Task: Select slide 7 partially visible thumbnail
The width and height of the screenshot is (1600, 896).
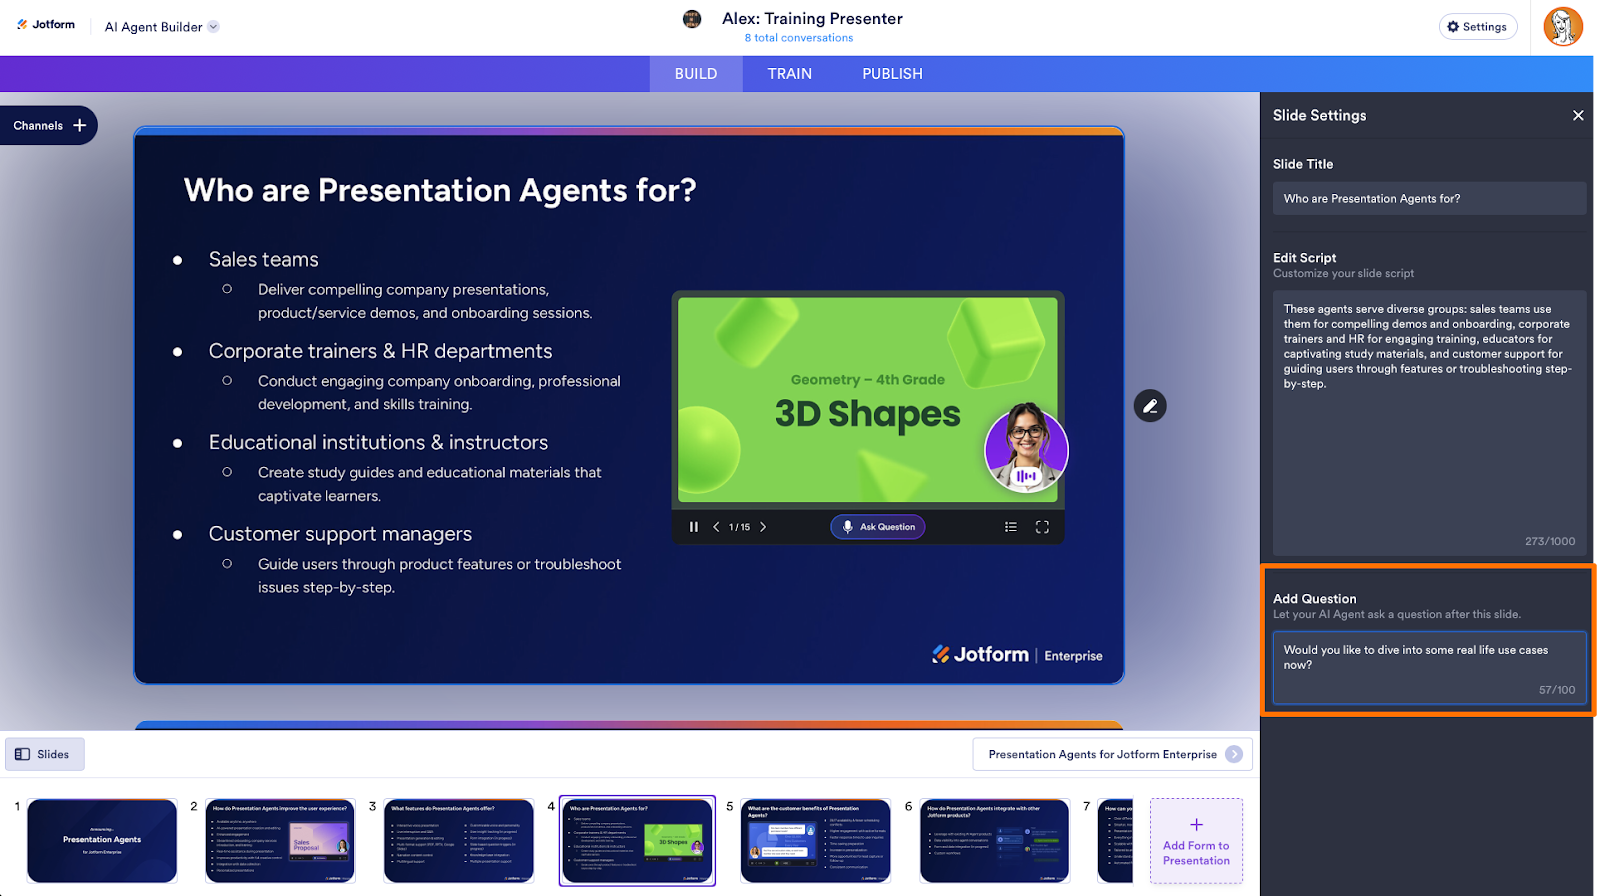Action: [x=1116, y=841]
